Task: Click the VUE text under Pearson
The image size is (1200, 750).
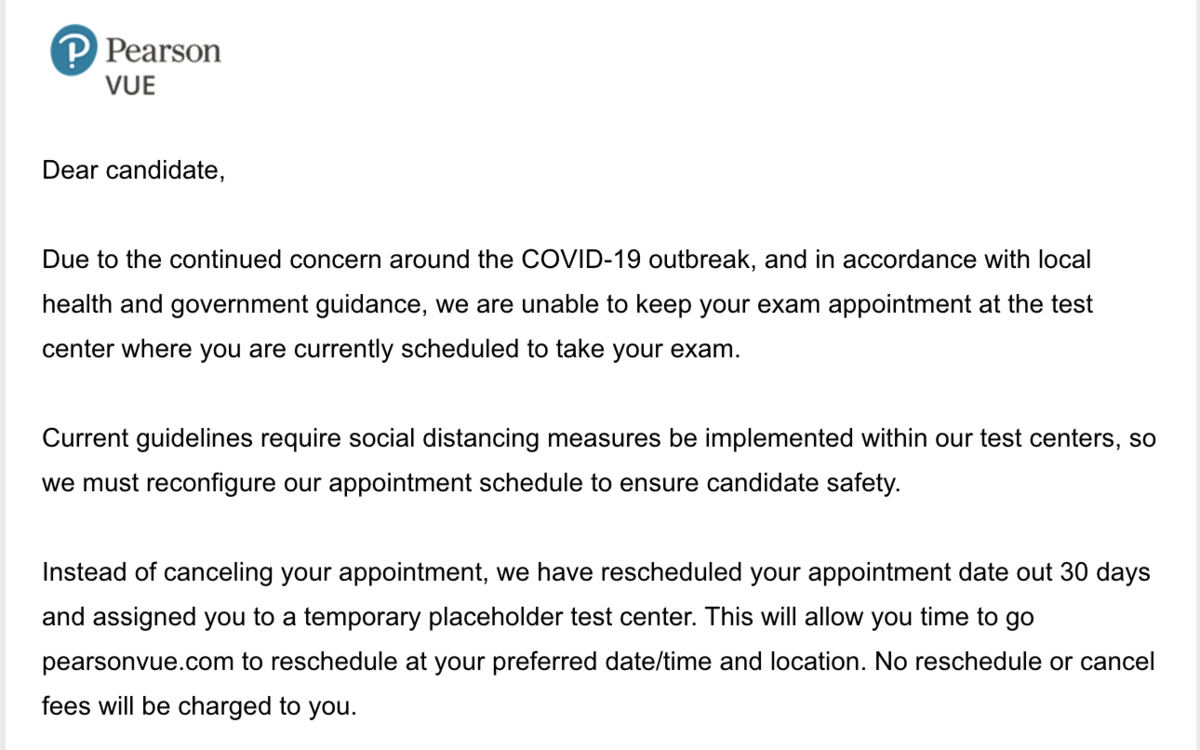Action: click(x=130, y=86)
